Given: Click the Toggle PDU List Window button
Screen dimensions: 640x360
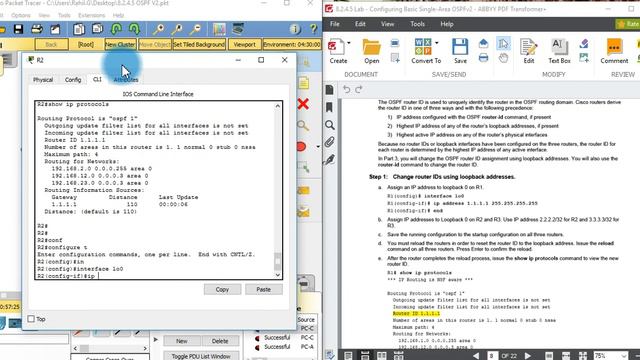Looking at the screenshot, I should coord(201,356).
